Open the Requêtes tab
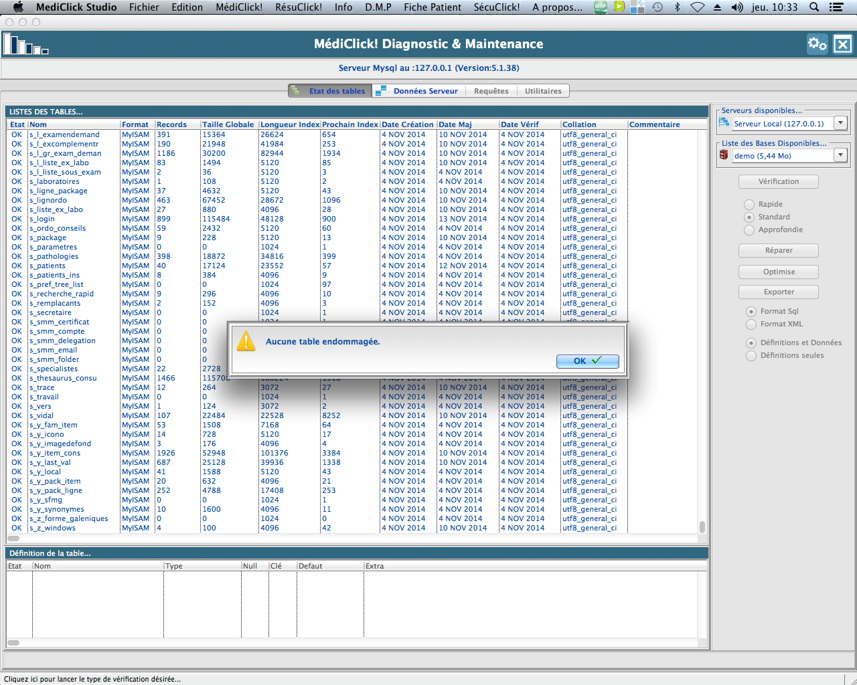This screenshot has width=857, height=685. click(491, 91)
